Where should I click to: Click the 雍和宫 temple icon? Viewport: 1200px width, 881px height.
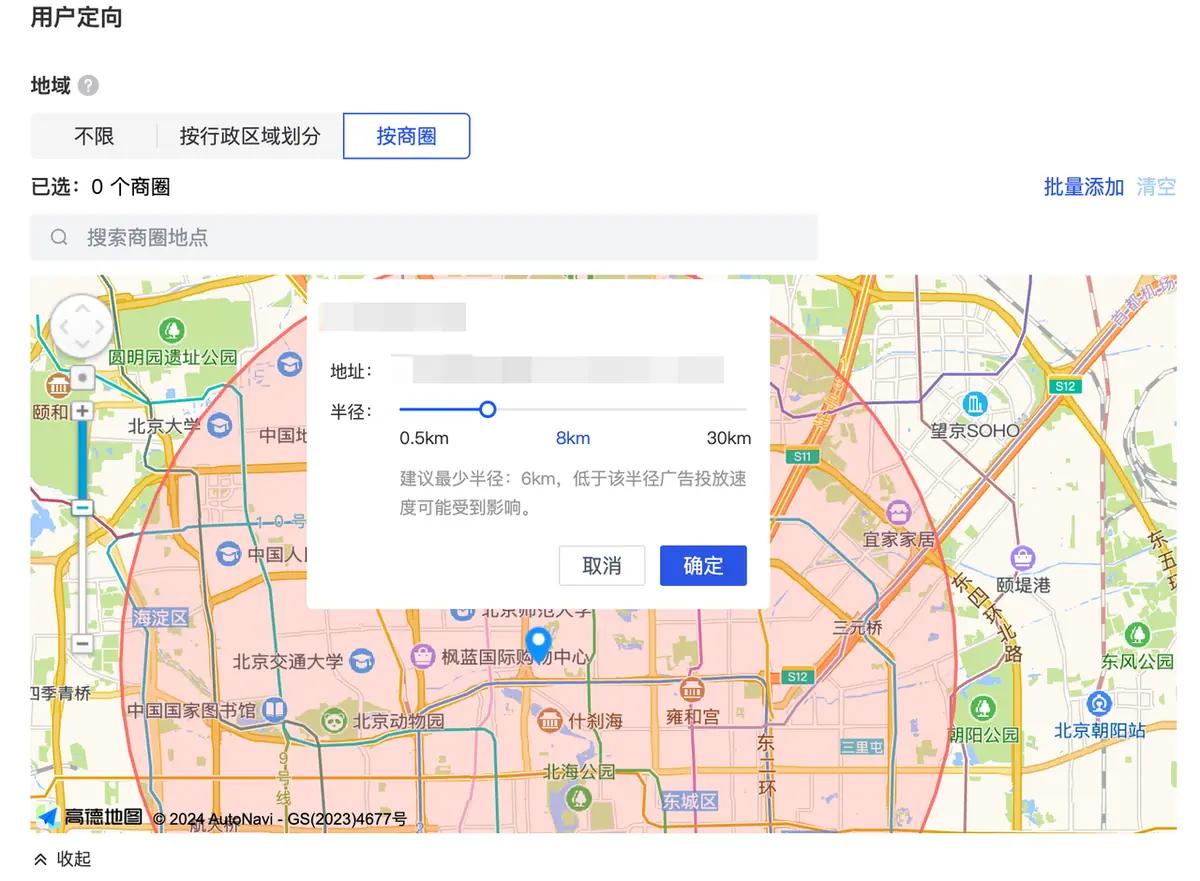point(692,689)
